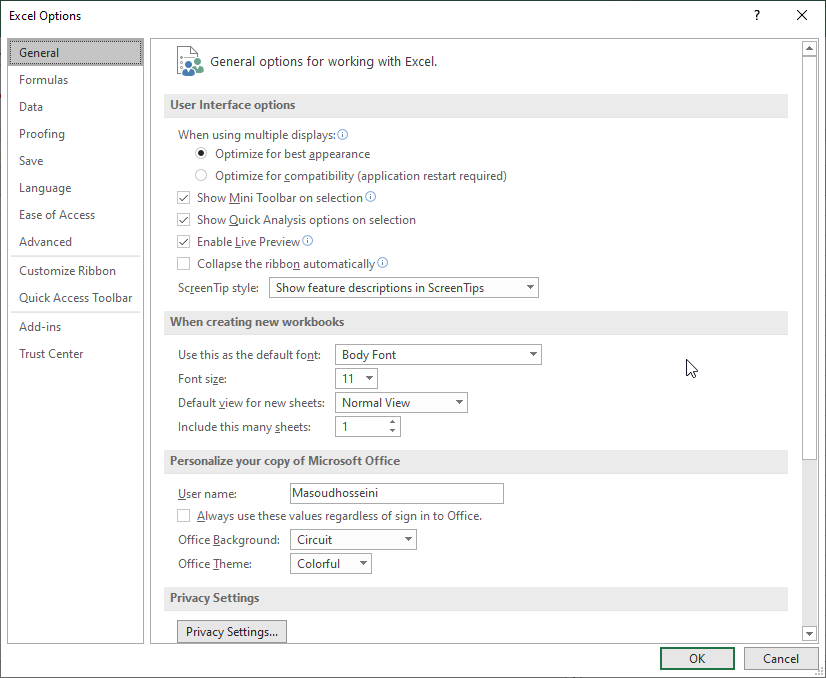Image resolution: width=826 pixels, height=678 pixels.
Task: Disable Enable Live Preview checkbox
Action: [x=183, y=242]
